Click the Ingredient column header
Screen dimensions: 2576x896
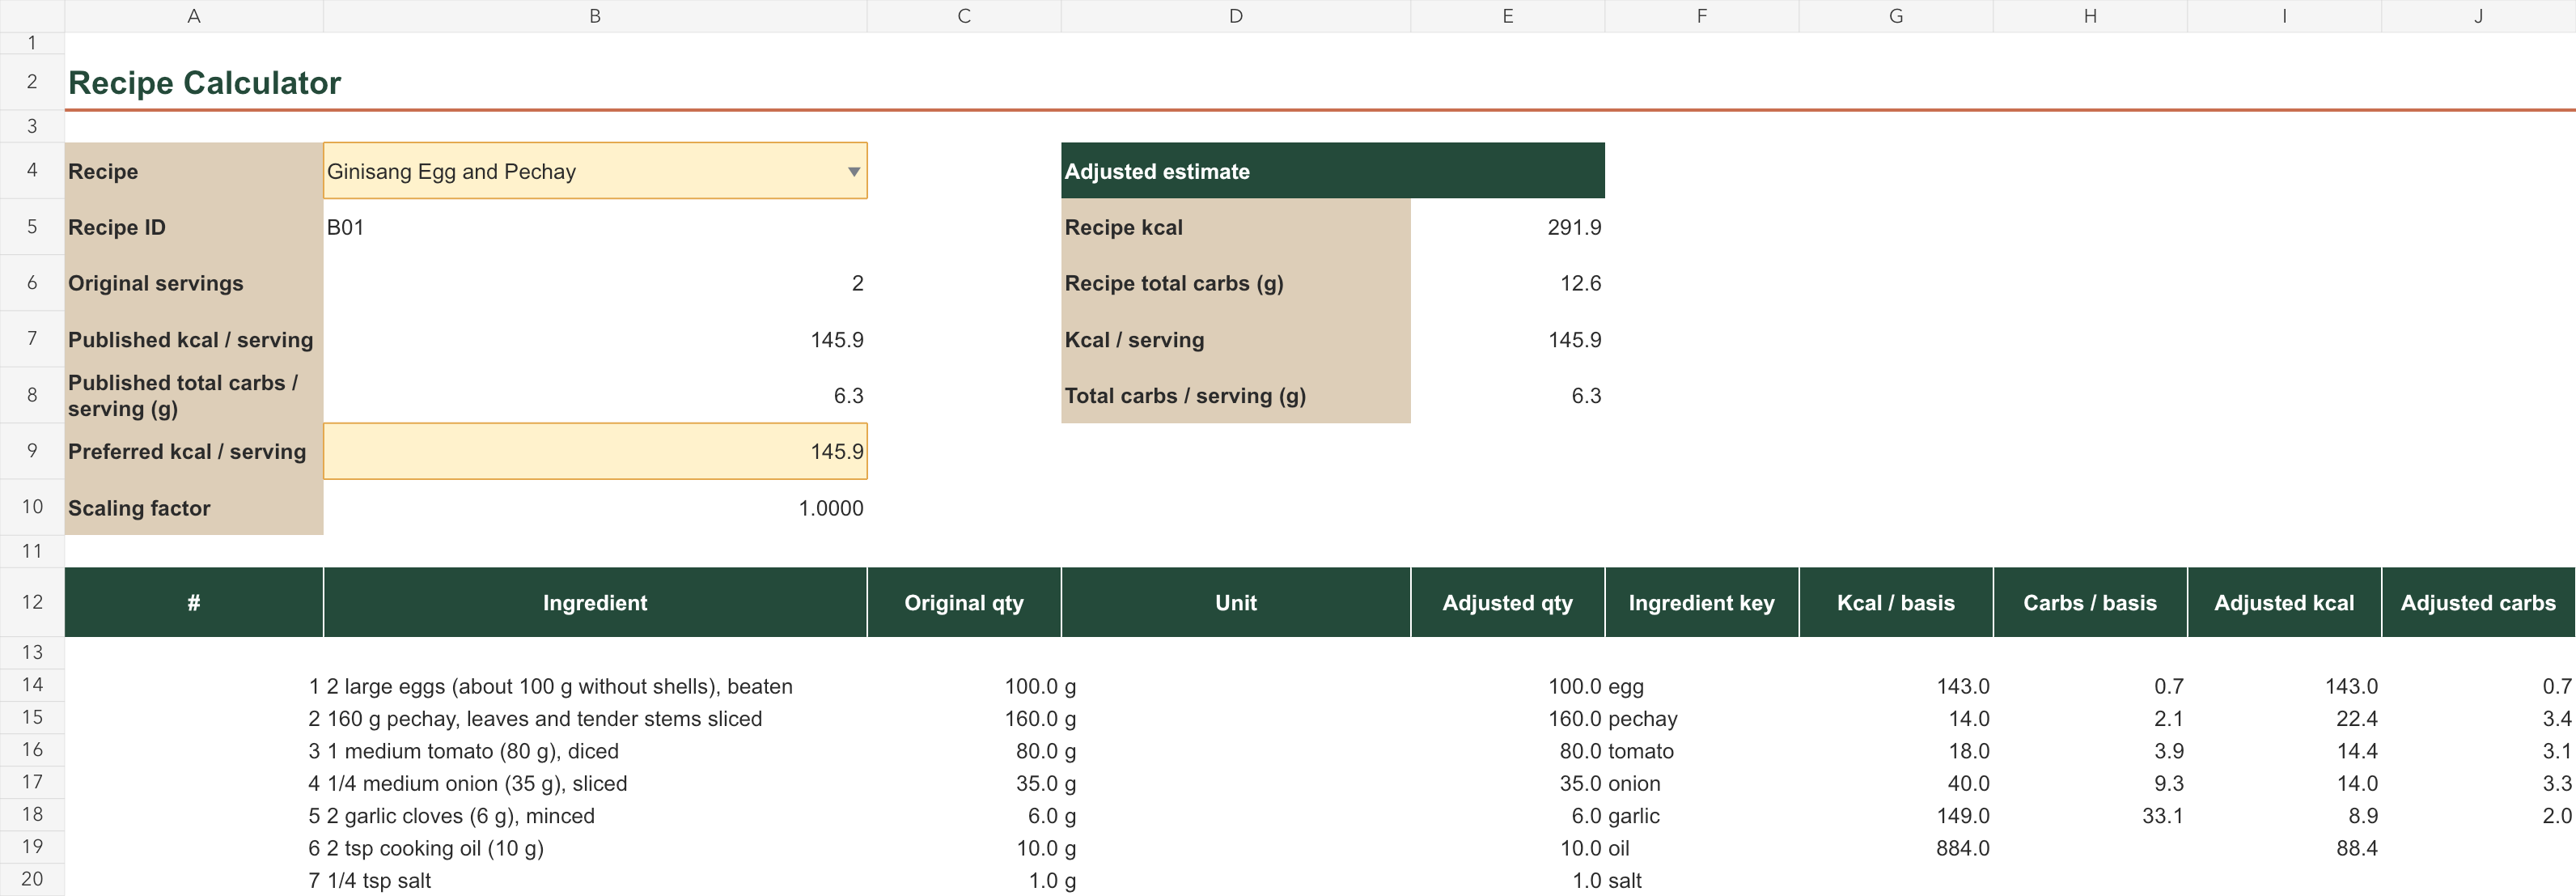click(x=595, y=602)
